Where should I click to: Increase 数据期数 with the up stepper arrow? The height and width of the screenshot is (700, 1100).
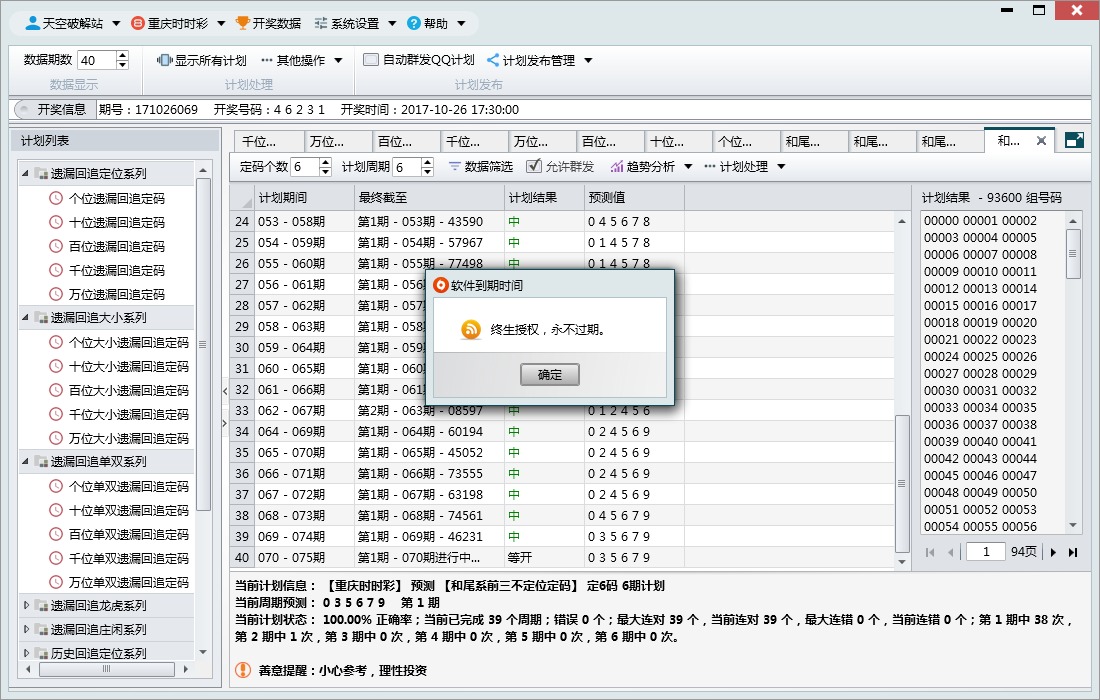click(x=122, y=53)
